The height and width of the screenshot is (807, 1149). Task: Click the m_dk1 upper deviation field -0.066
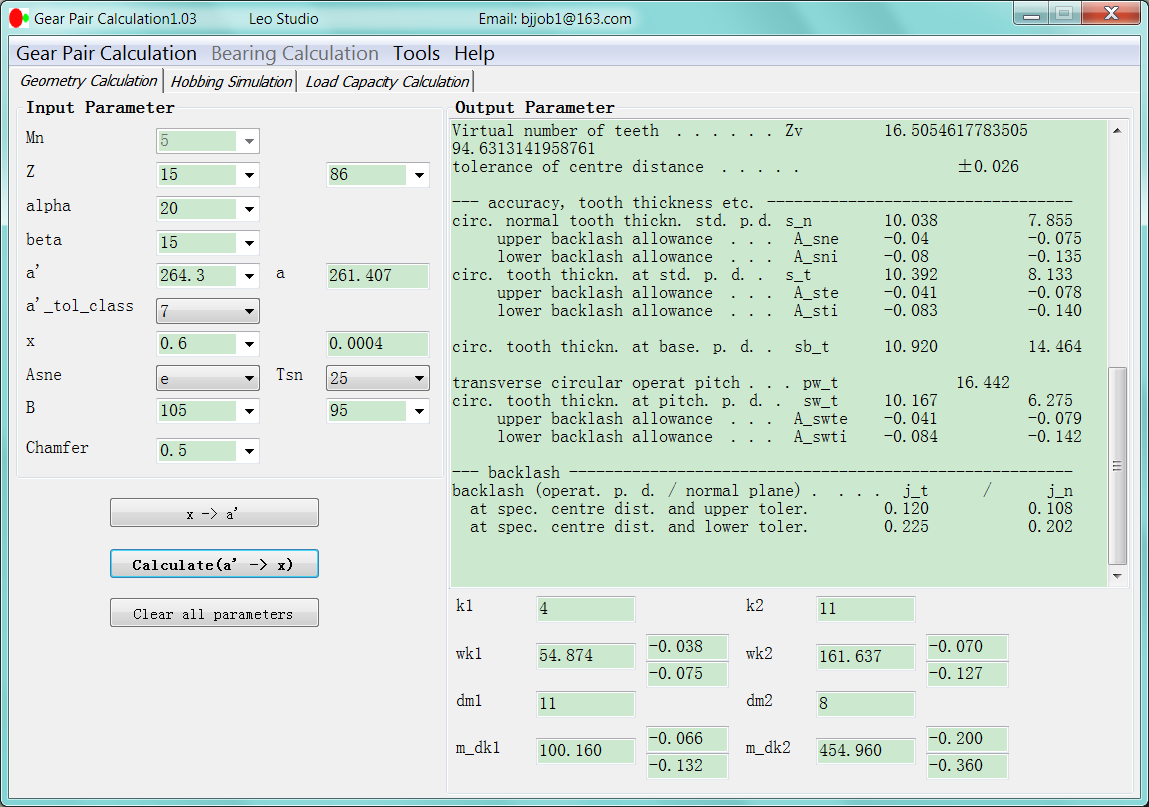coord(687,739)
